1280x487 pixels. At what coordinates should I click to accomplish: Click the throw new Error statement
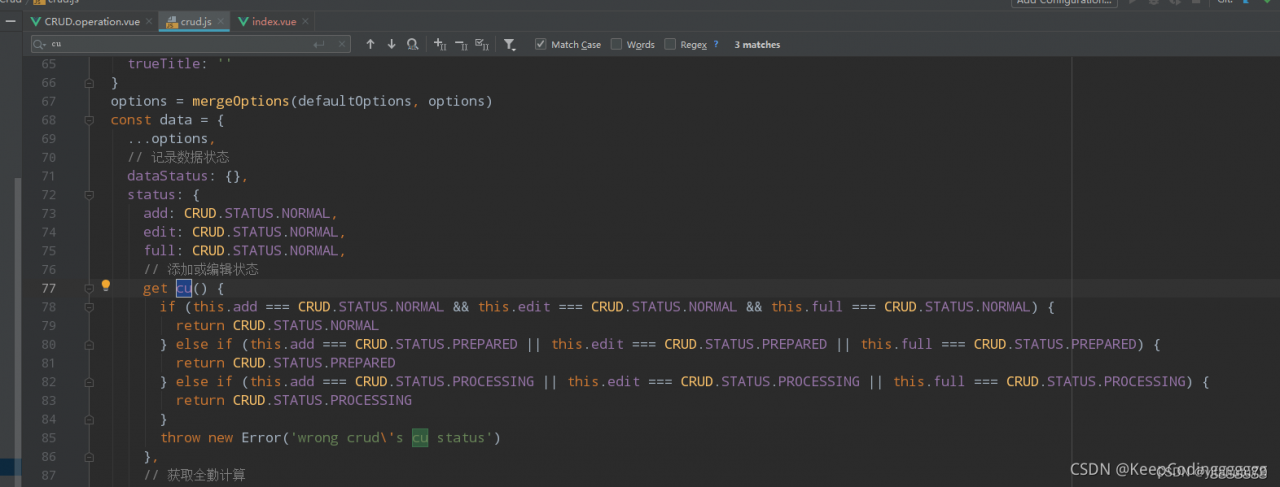[330, 437]
